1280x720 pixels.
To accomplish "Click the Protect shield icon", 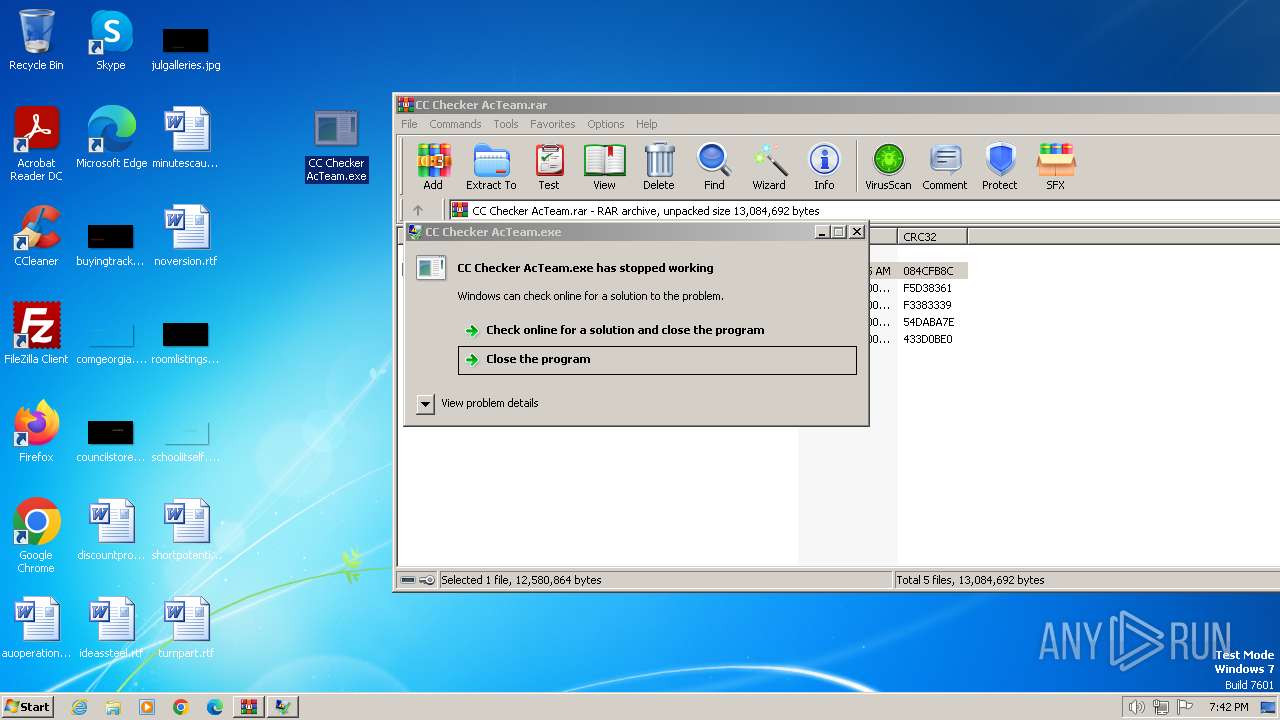I will [x=999, y=166].
